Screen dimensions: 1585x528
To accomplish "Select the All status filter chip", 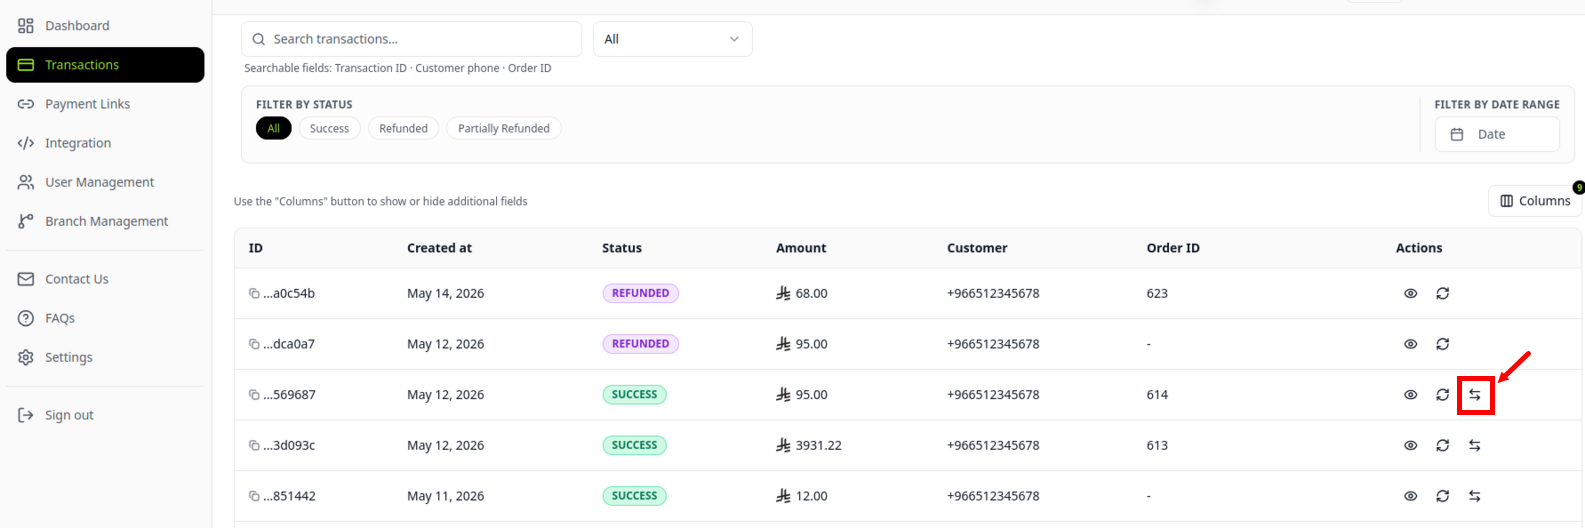I will click(273, 128).
